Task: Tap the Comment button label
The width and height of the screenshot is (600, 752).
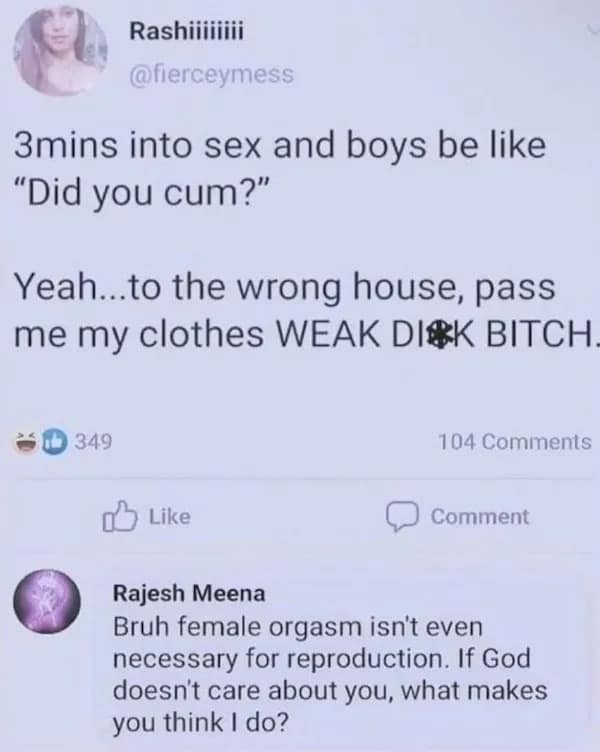Action: (480, 517)
